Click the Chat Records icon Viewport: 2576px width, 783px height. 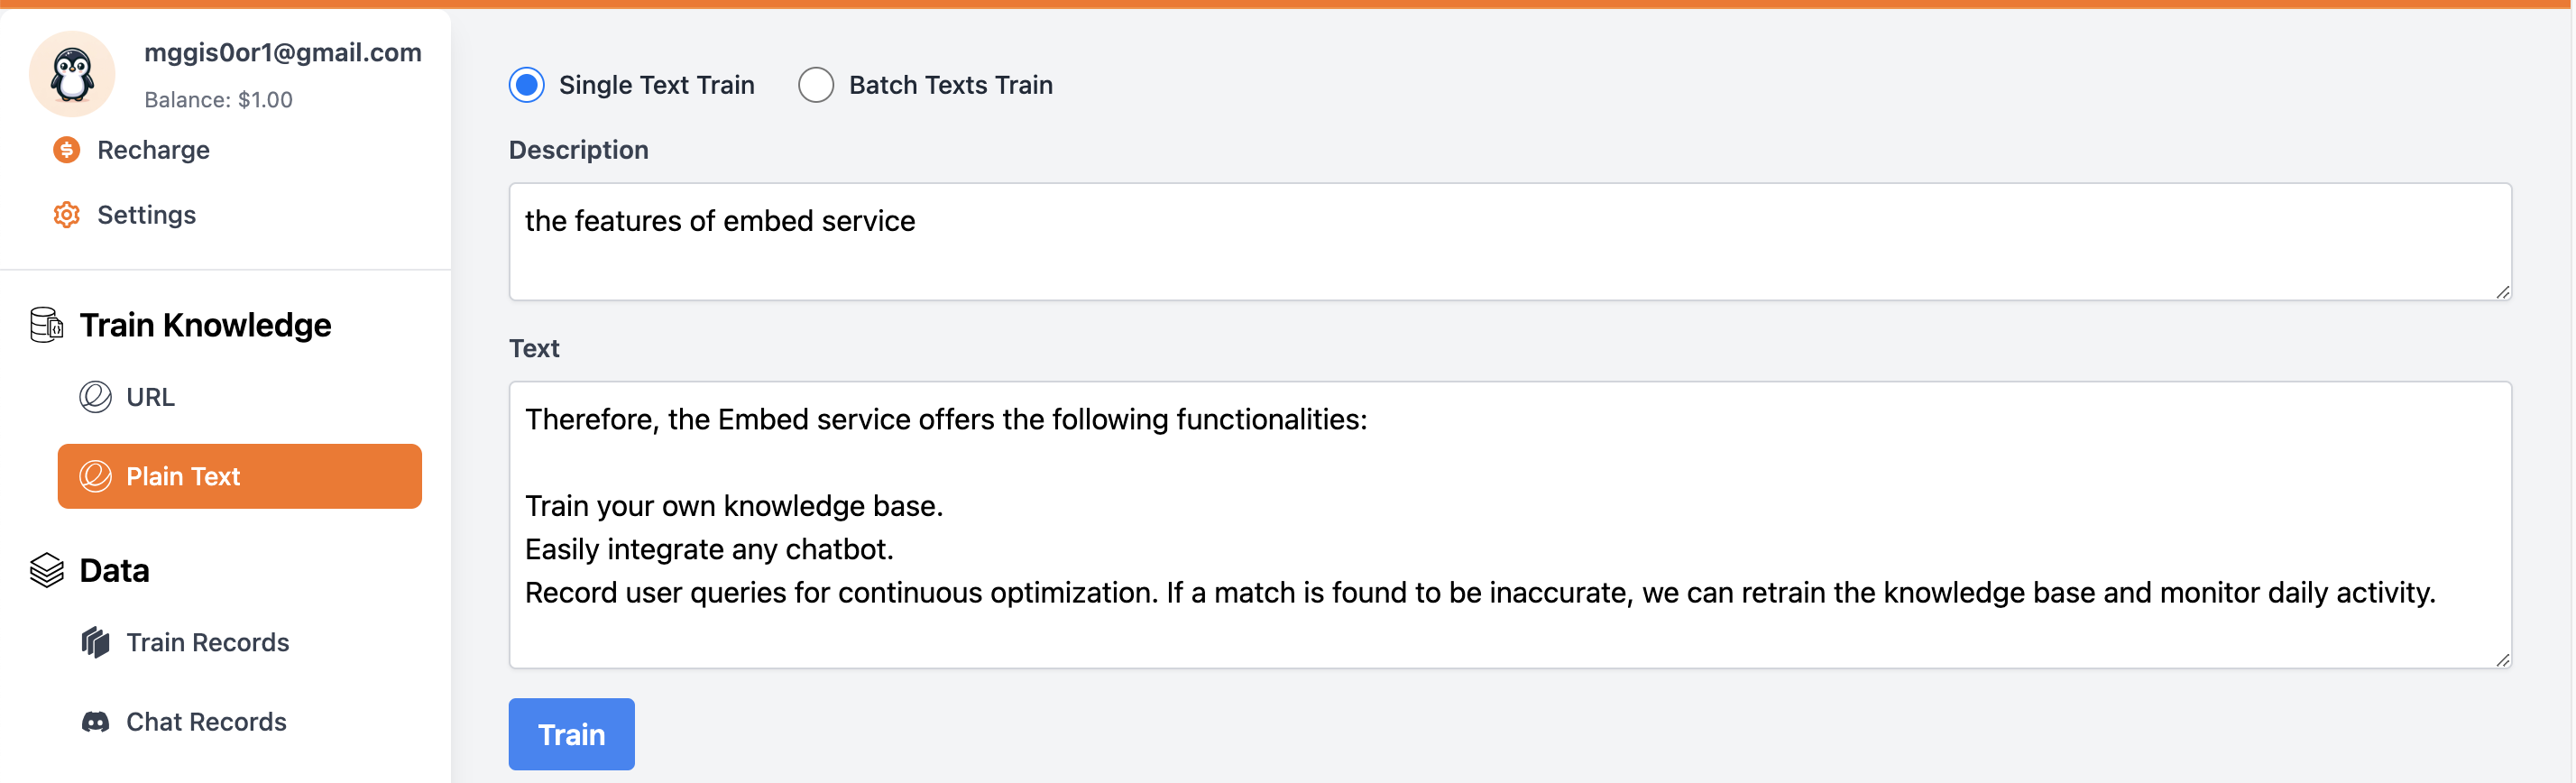point(95,722)
